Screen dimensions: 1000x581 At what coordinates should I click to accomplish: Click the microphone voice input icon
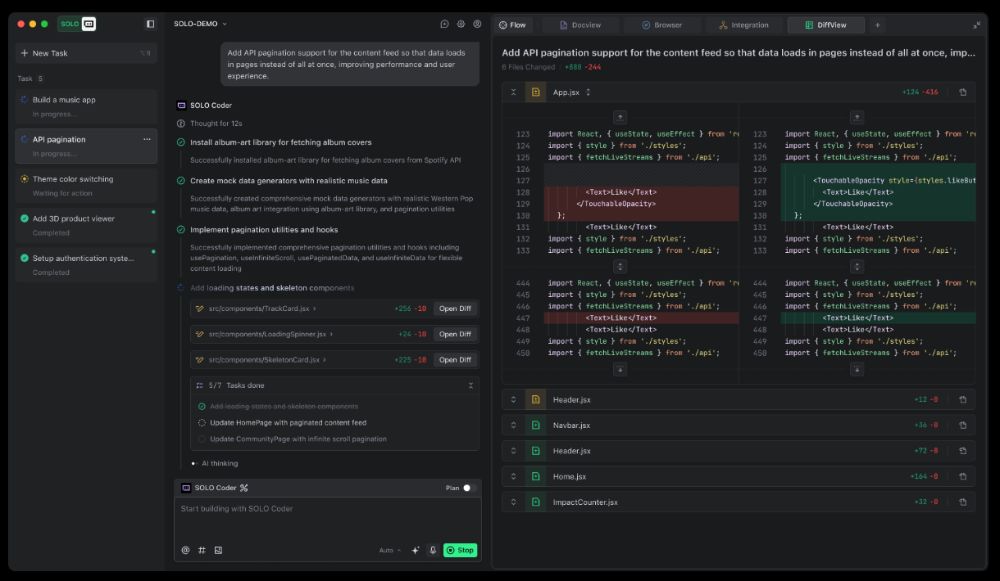(433, 550)
